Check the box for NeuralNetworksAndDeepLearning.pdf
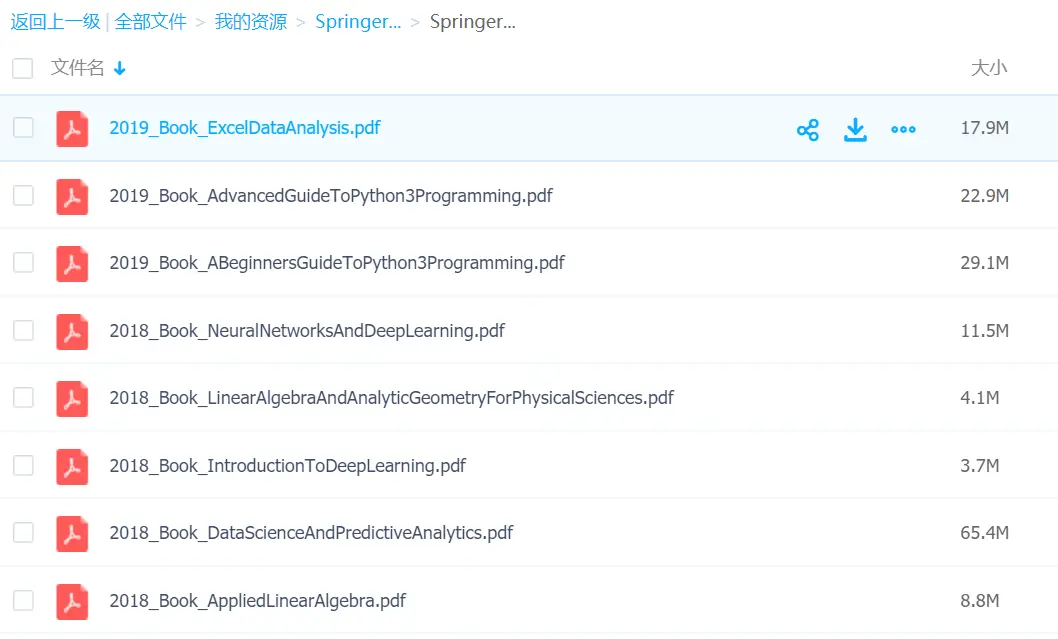 point(24,330)
